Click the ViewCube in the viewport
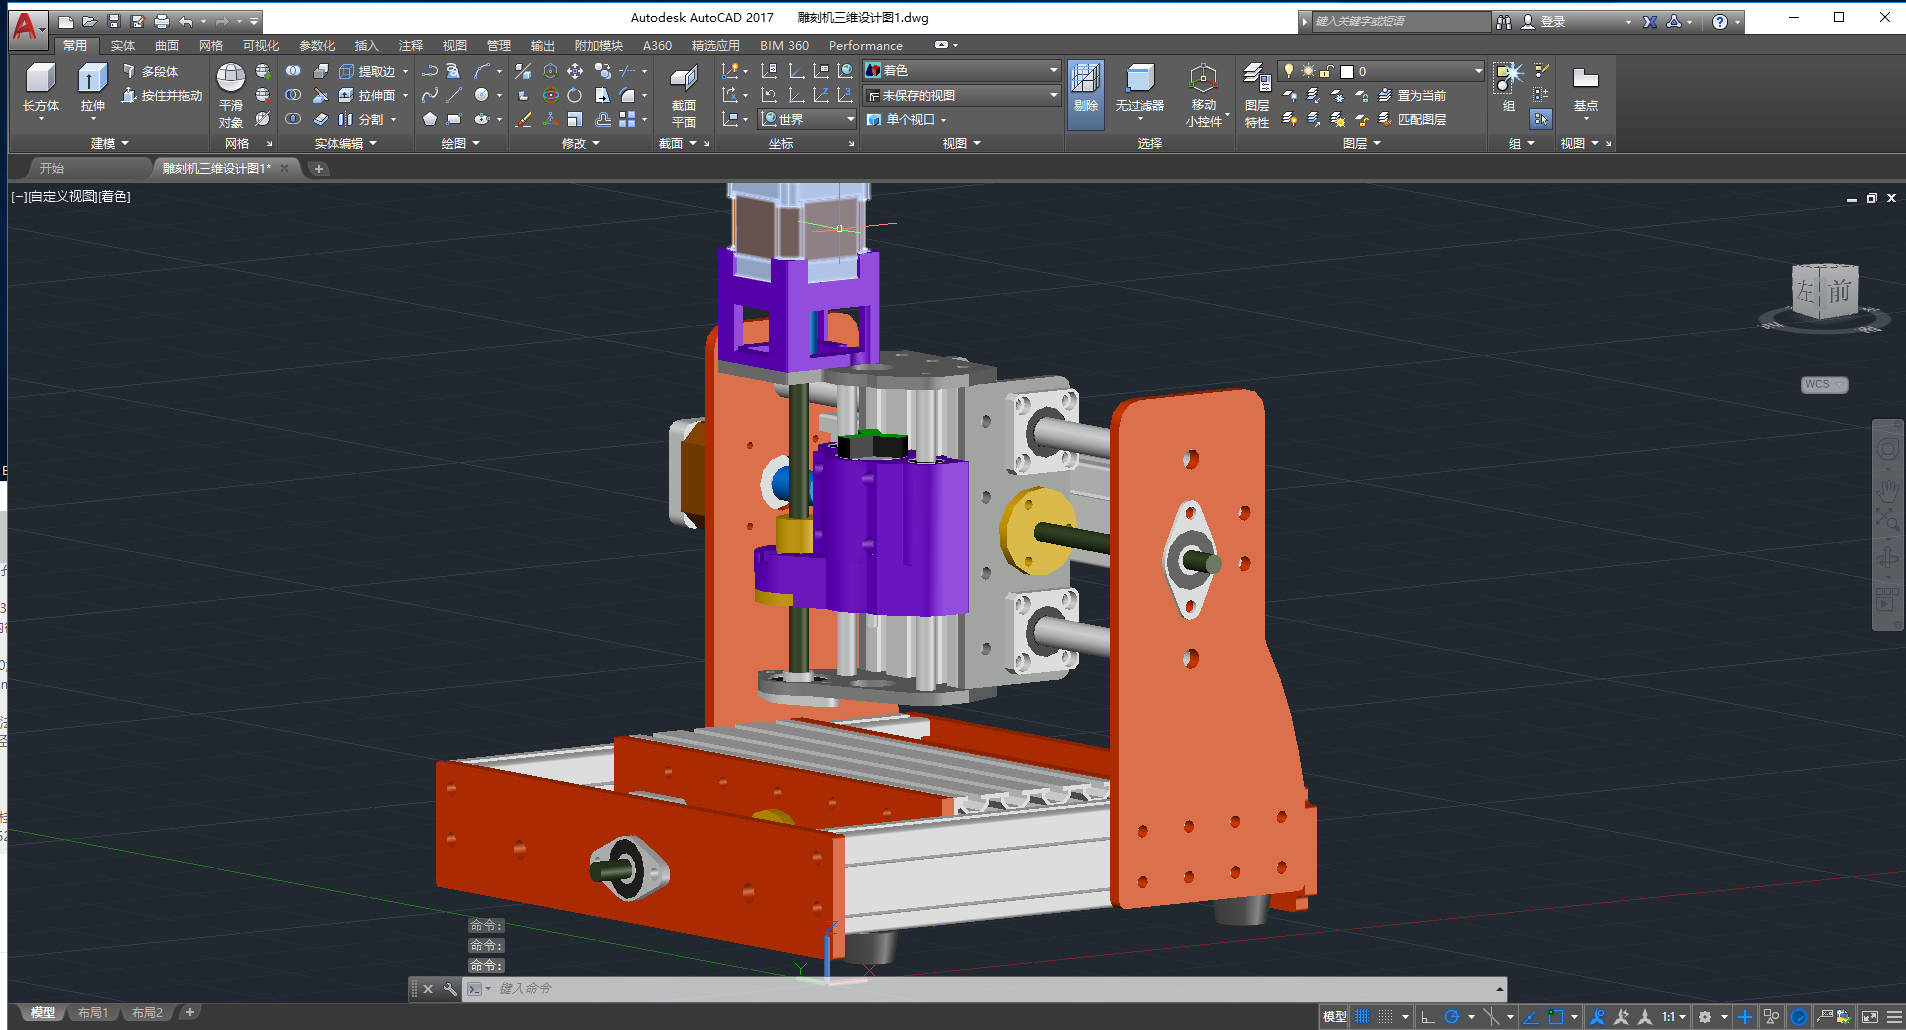 pyautogui.click(x=1824, y=293)
